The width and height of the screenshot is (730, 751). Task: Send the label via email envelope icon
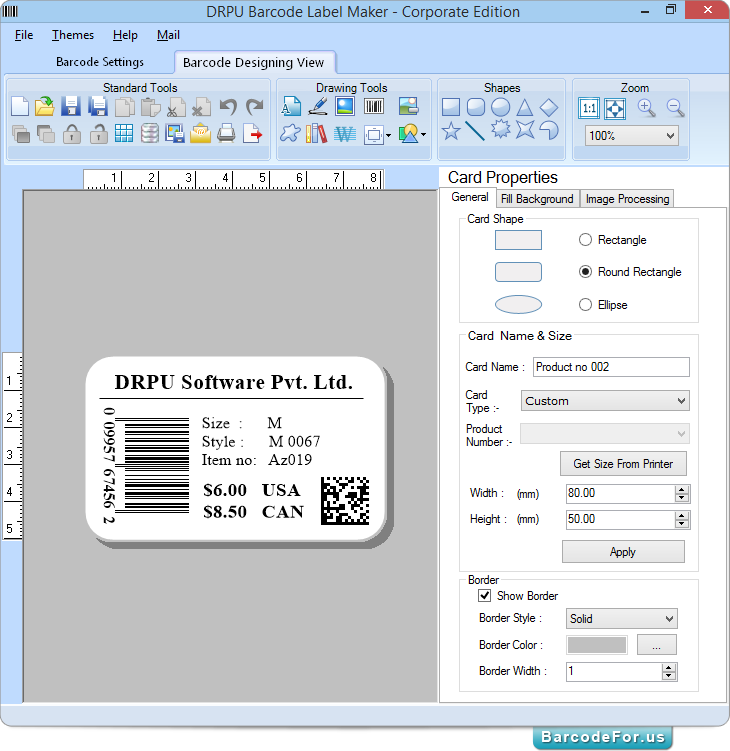point(200,134)
